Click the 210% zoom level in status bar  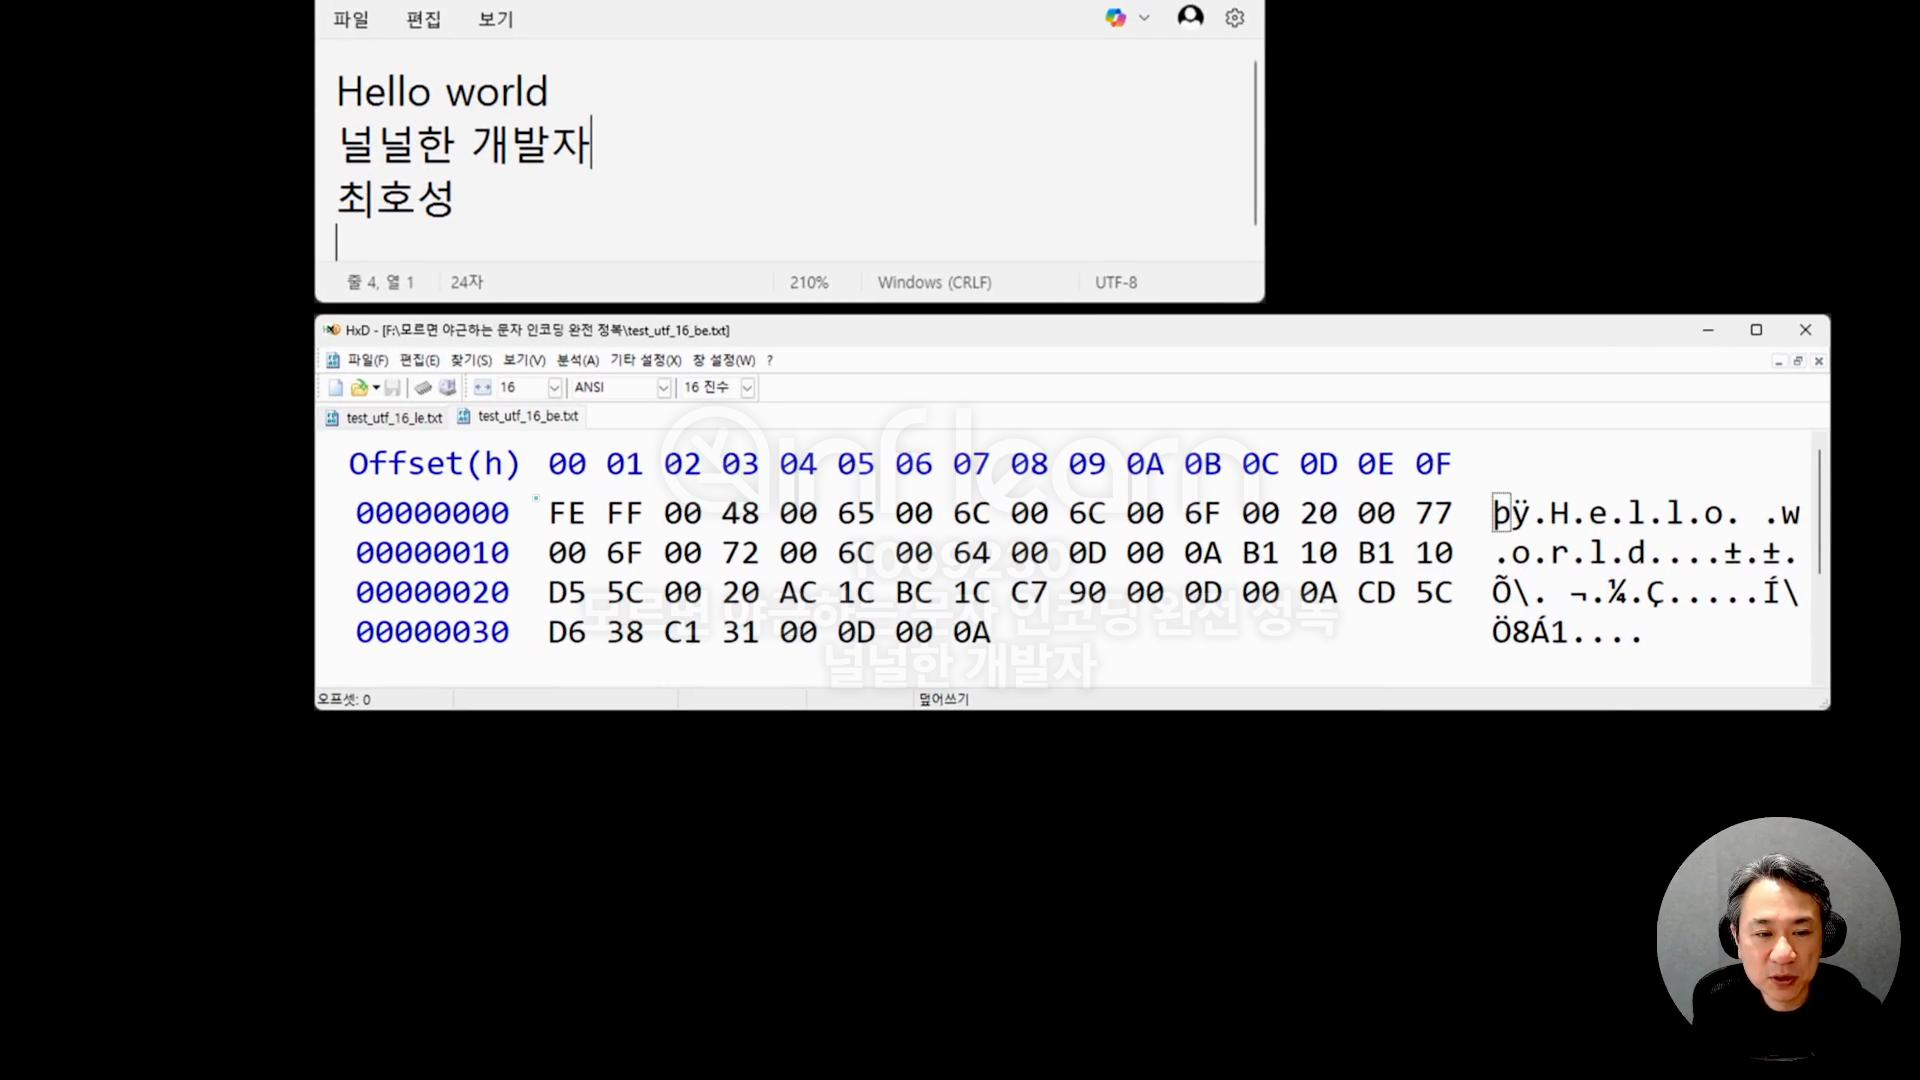click(808, 282)
